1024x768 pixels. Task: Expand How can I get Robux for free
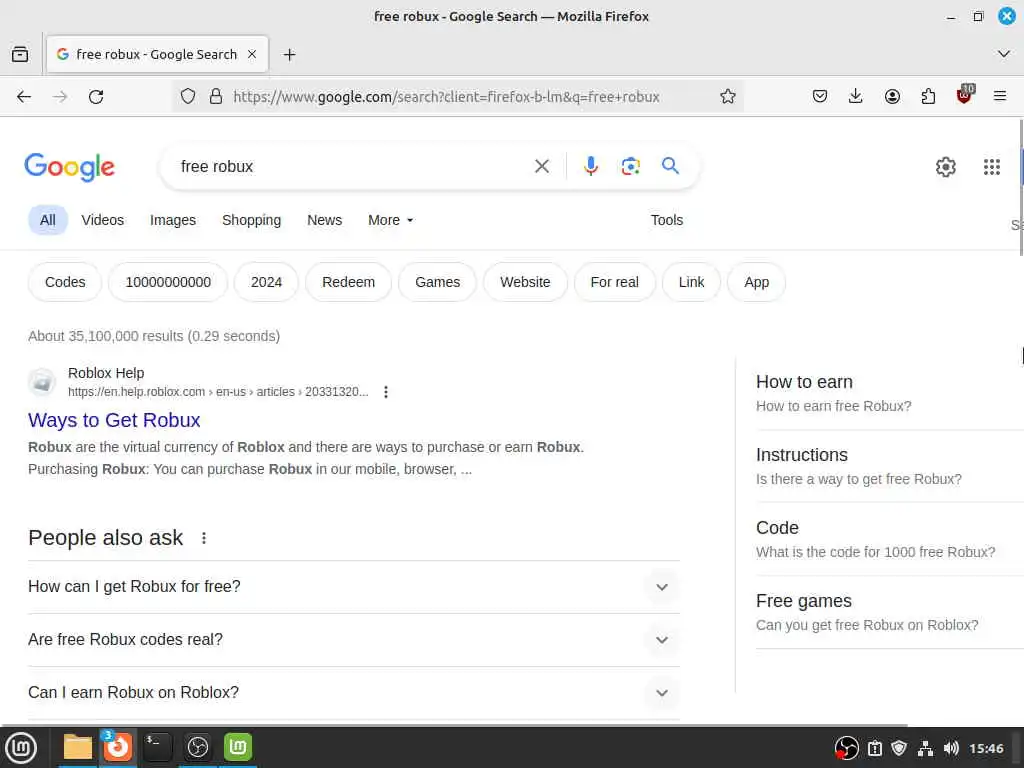354,586
